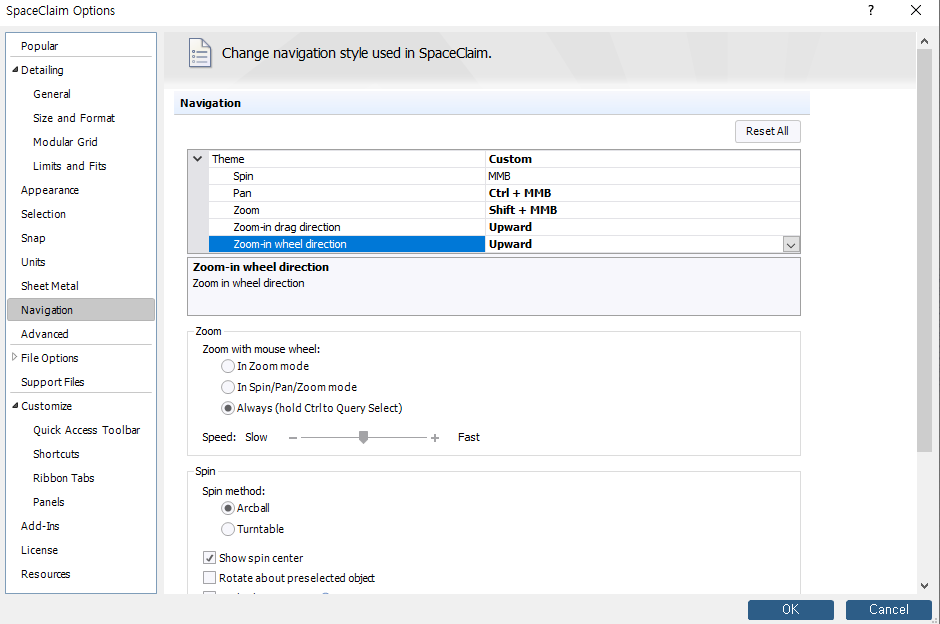Open Quick Access Toolbar customization
The image size is (940, 624).
pyautogui.click(x=86, y=430)
